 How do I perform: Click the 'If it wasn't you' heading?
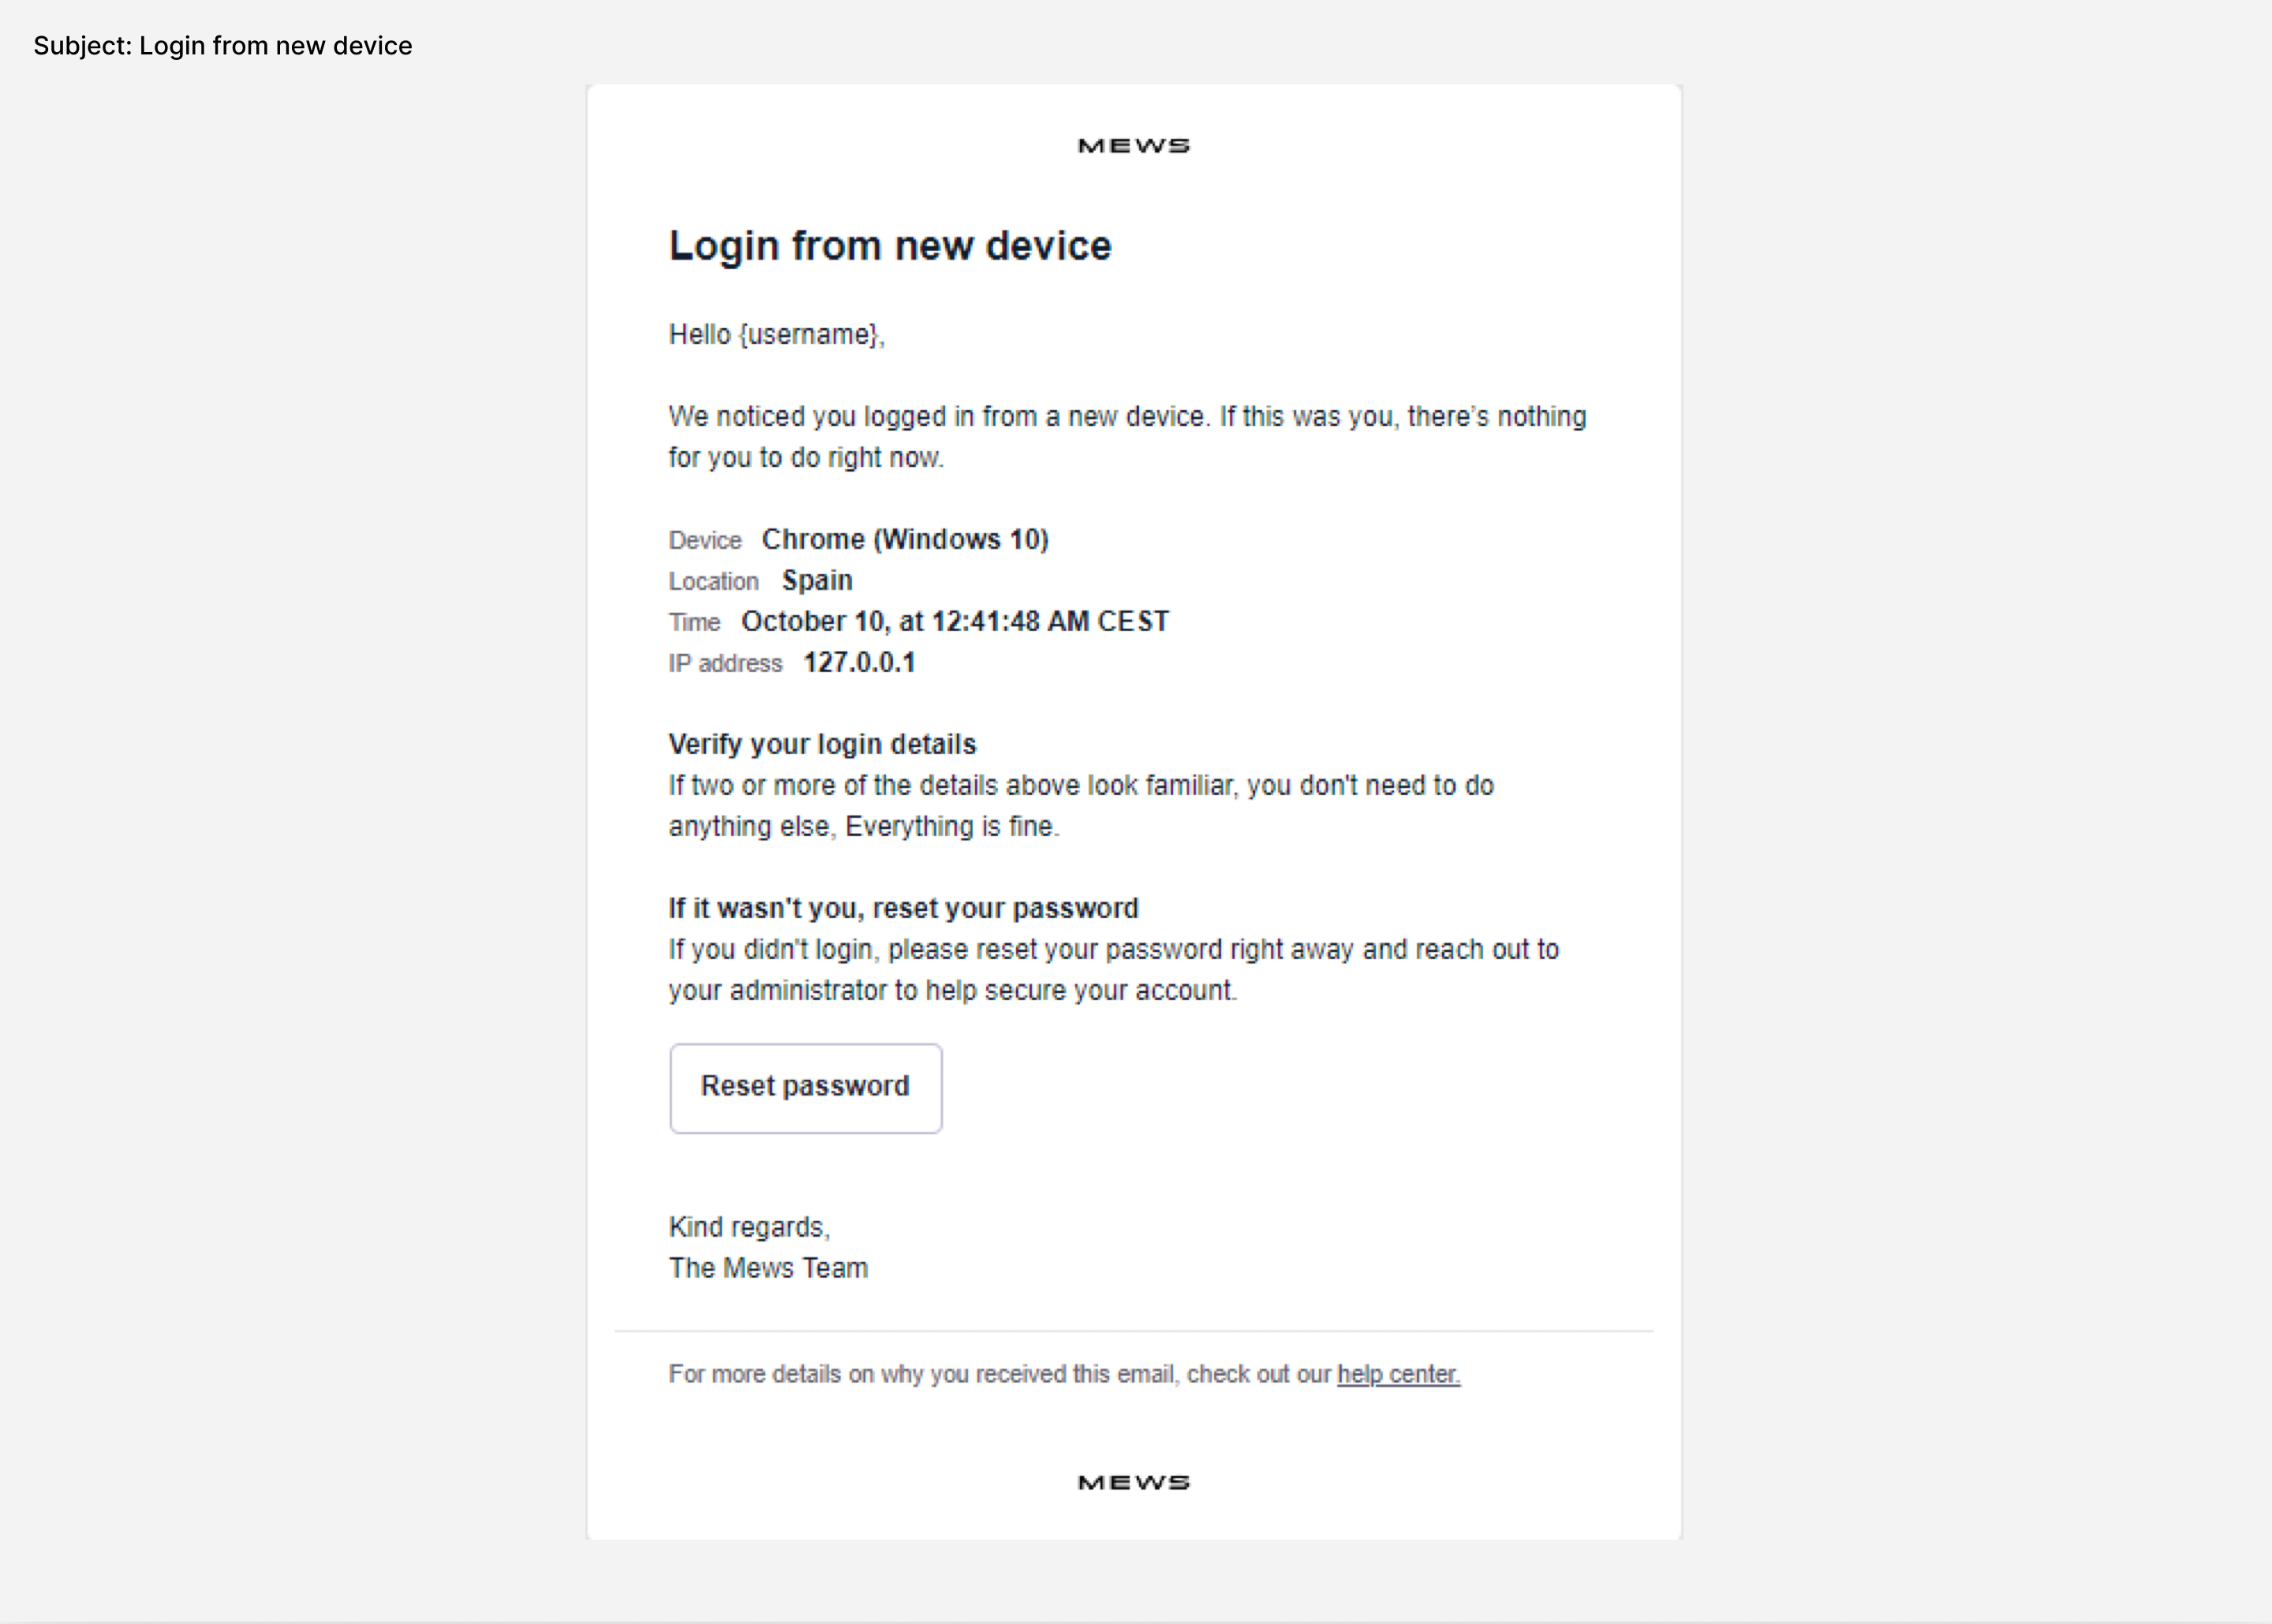(x=903, y=907)
